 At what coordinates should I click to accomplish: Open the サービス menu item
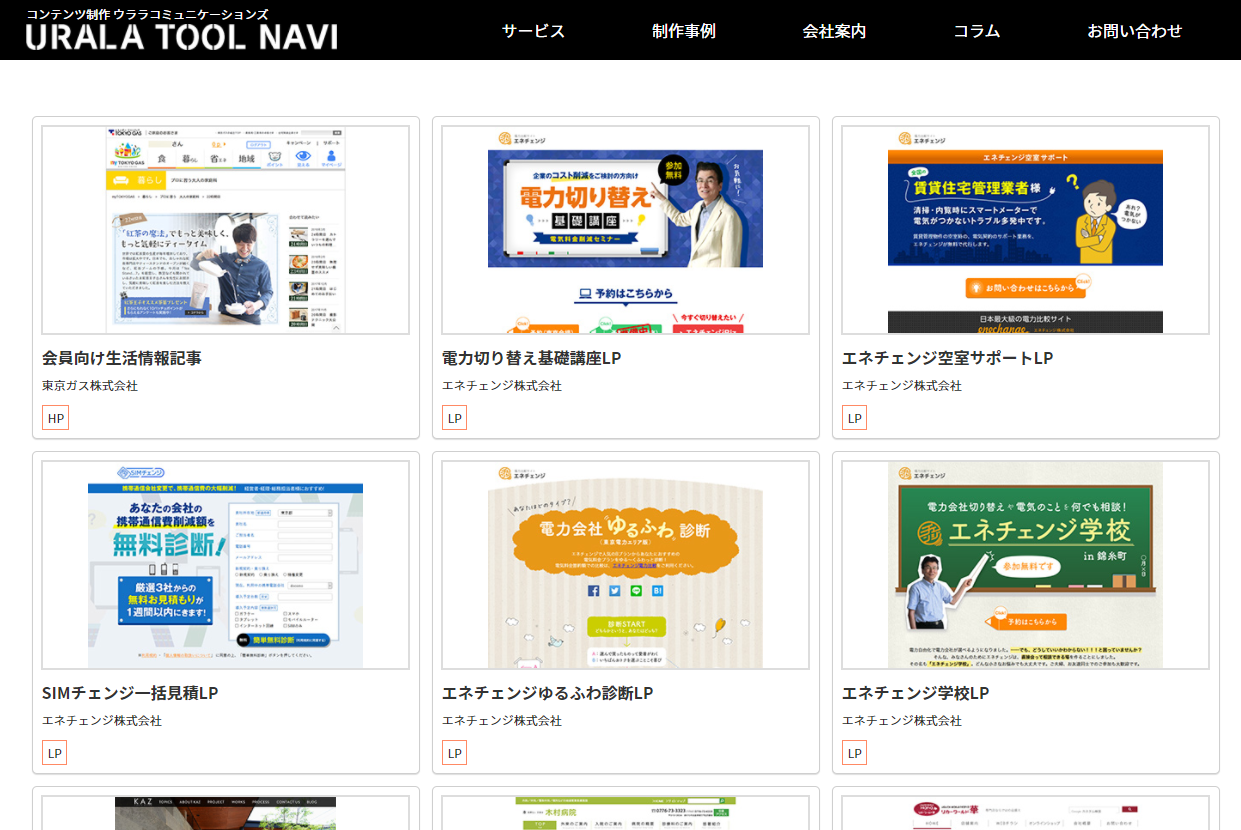coord(533,31)
